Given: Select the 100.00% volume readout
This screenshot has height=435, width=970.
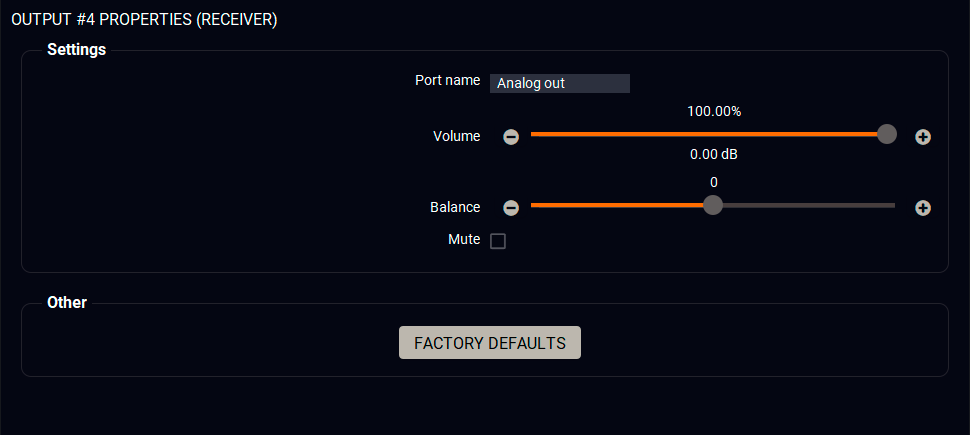Looking at the screenshot, I should click(x=714, y=111).
